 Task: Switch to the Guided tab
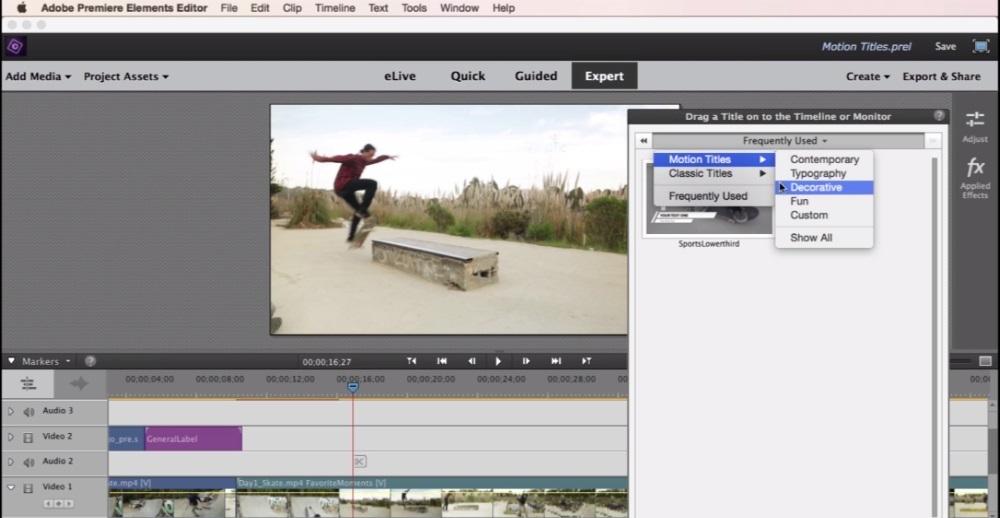(x=536, y=76)
